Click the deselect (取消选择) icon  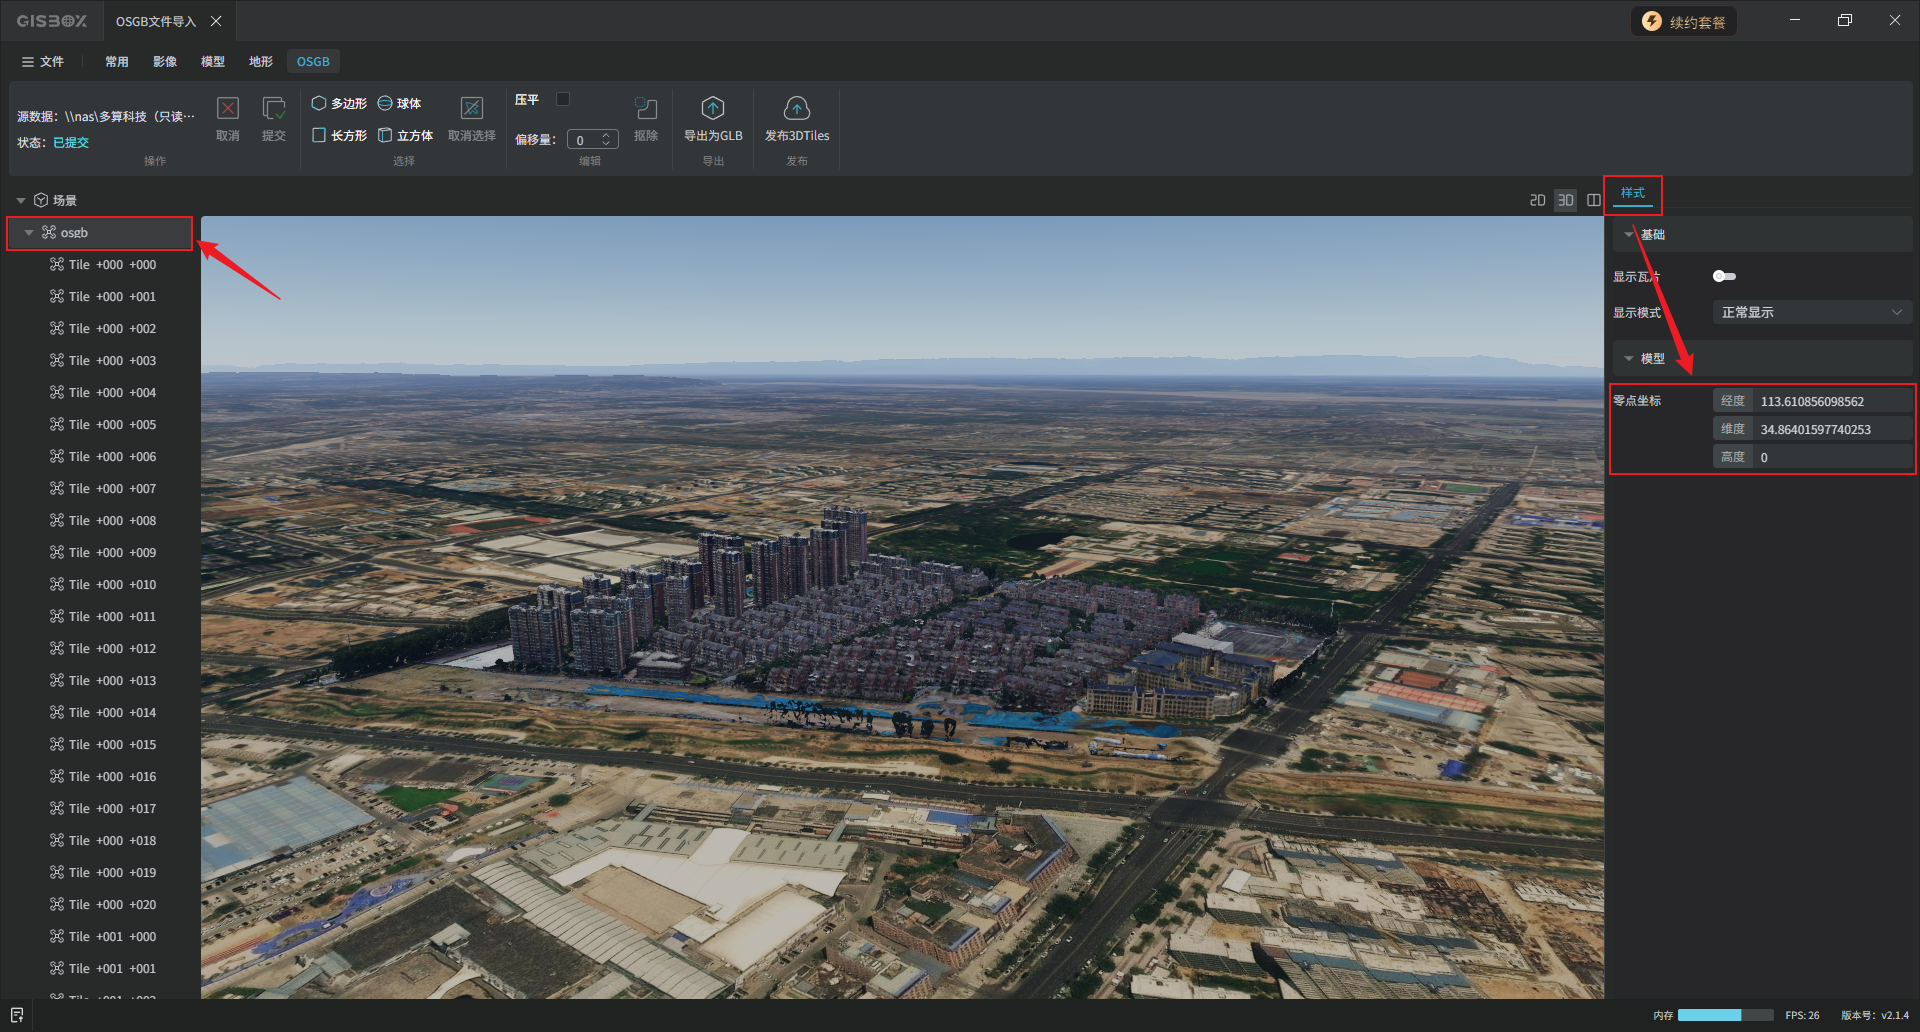[471, 109]
